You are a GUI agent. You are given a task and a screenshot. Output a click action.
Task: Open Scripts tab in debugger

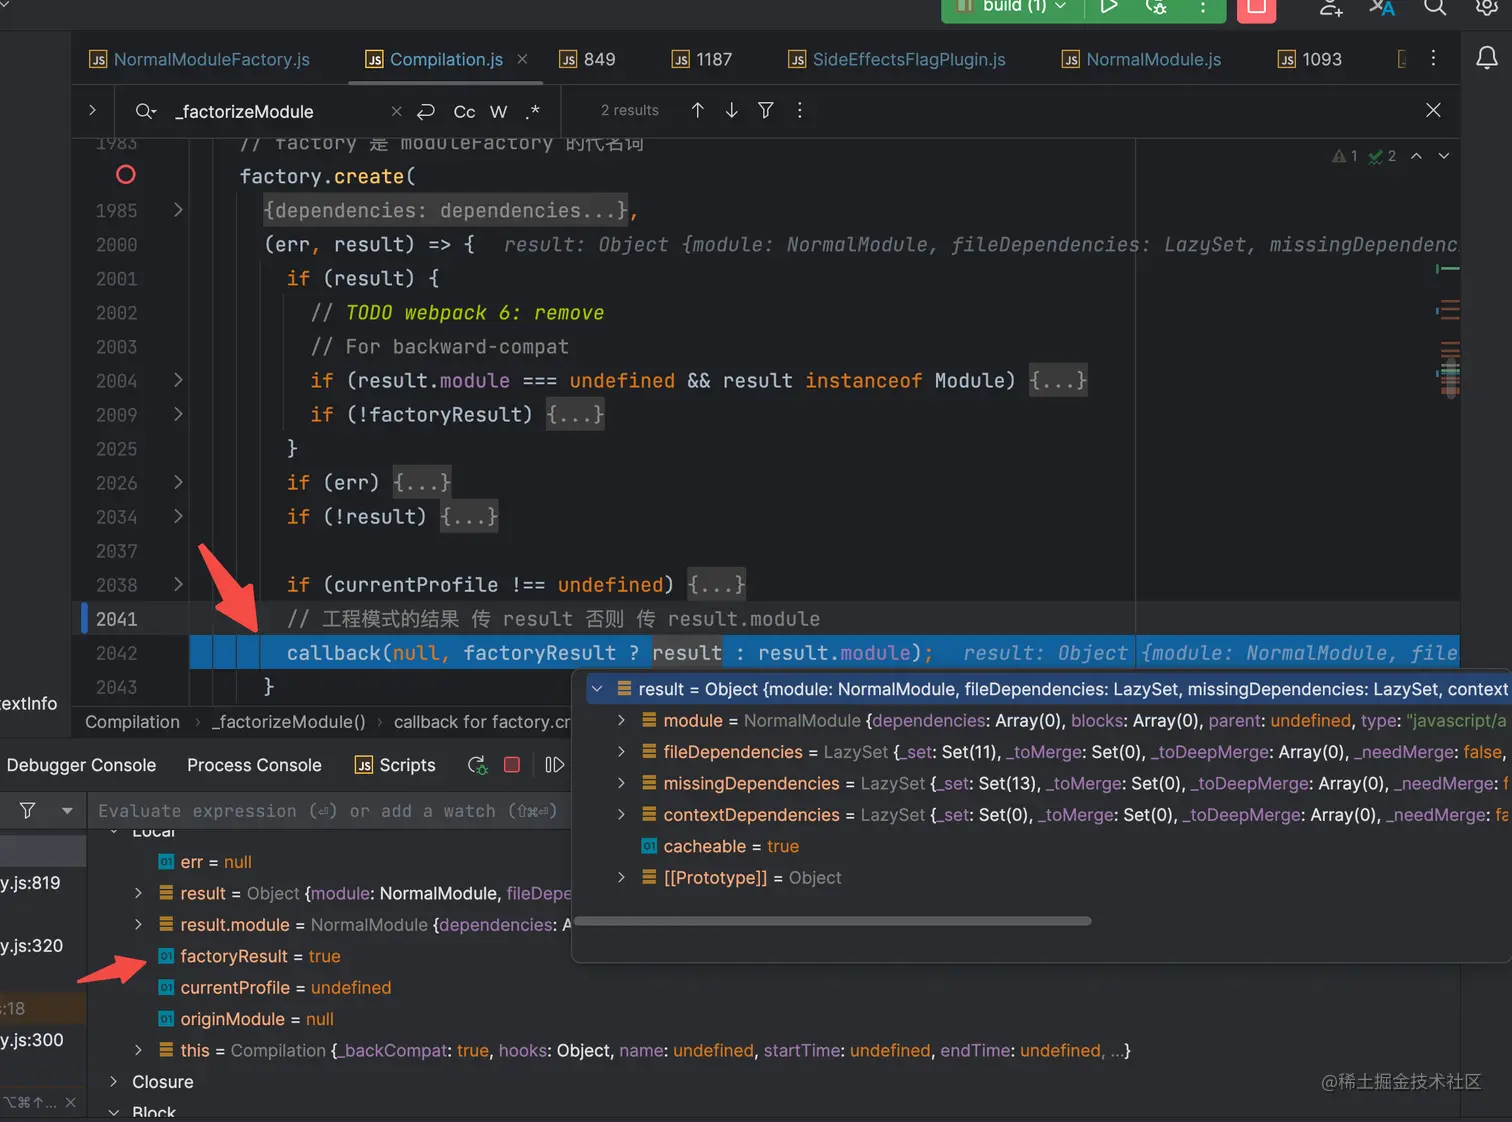coord(395,765)
